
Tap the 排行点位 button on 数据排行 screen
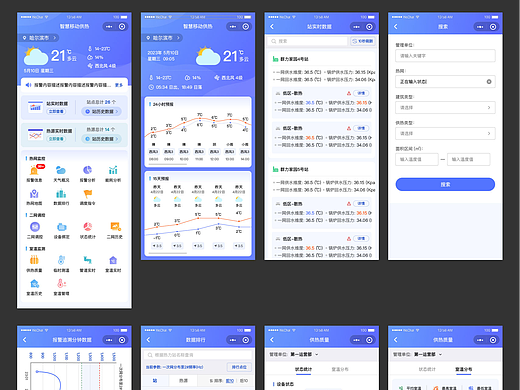tap(239, 367)
